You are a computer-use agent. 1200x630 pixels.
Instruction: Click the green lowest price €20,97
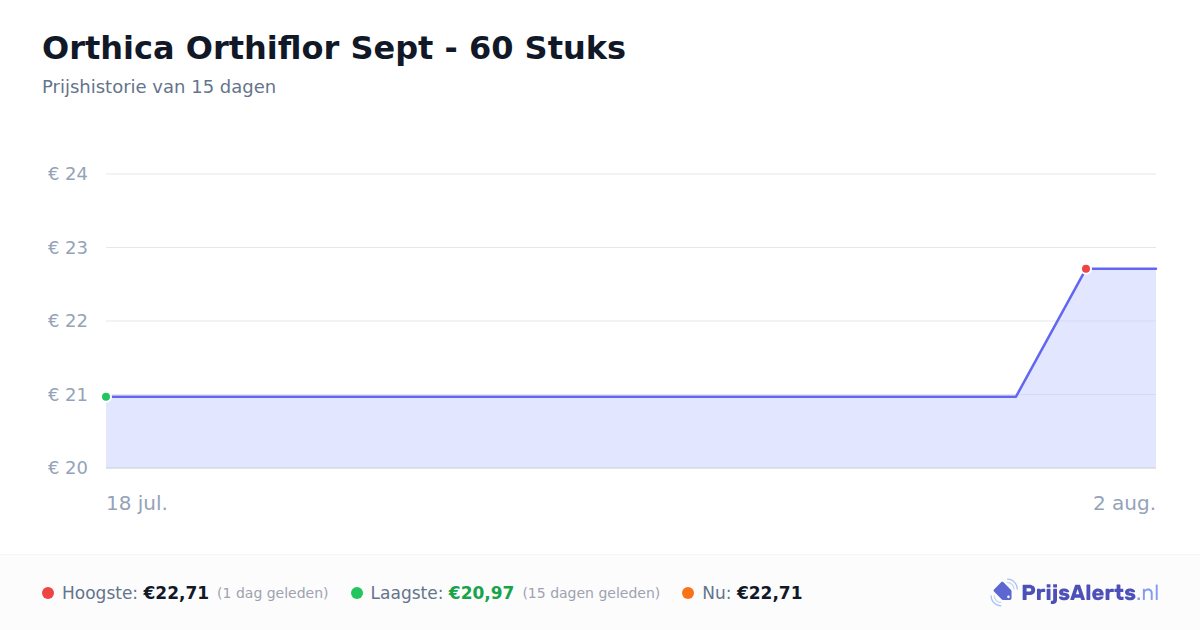[481, 593]
